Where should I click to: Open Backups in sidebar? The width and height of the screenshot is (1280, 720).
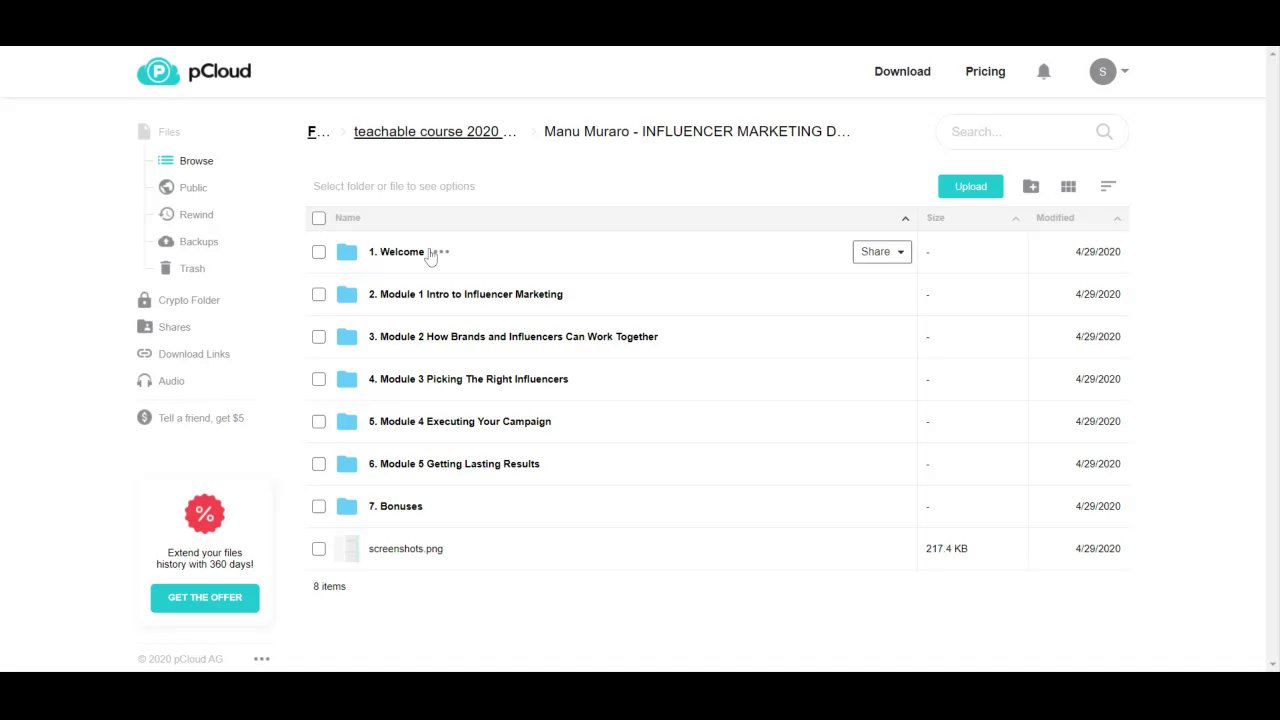pyautogui.click(x=198, y=242)
